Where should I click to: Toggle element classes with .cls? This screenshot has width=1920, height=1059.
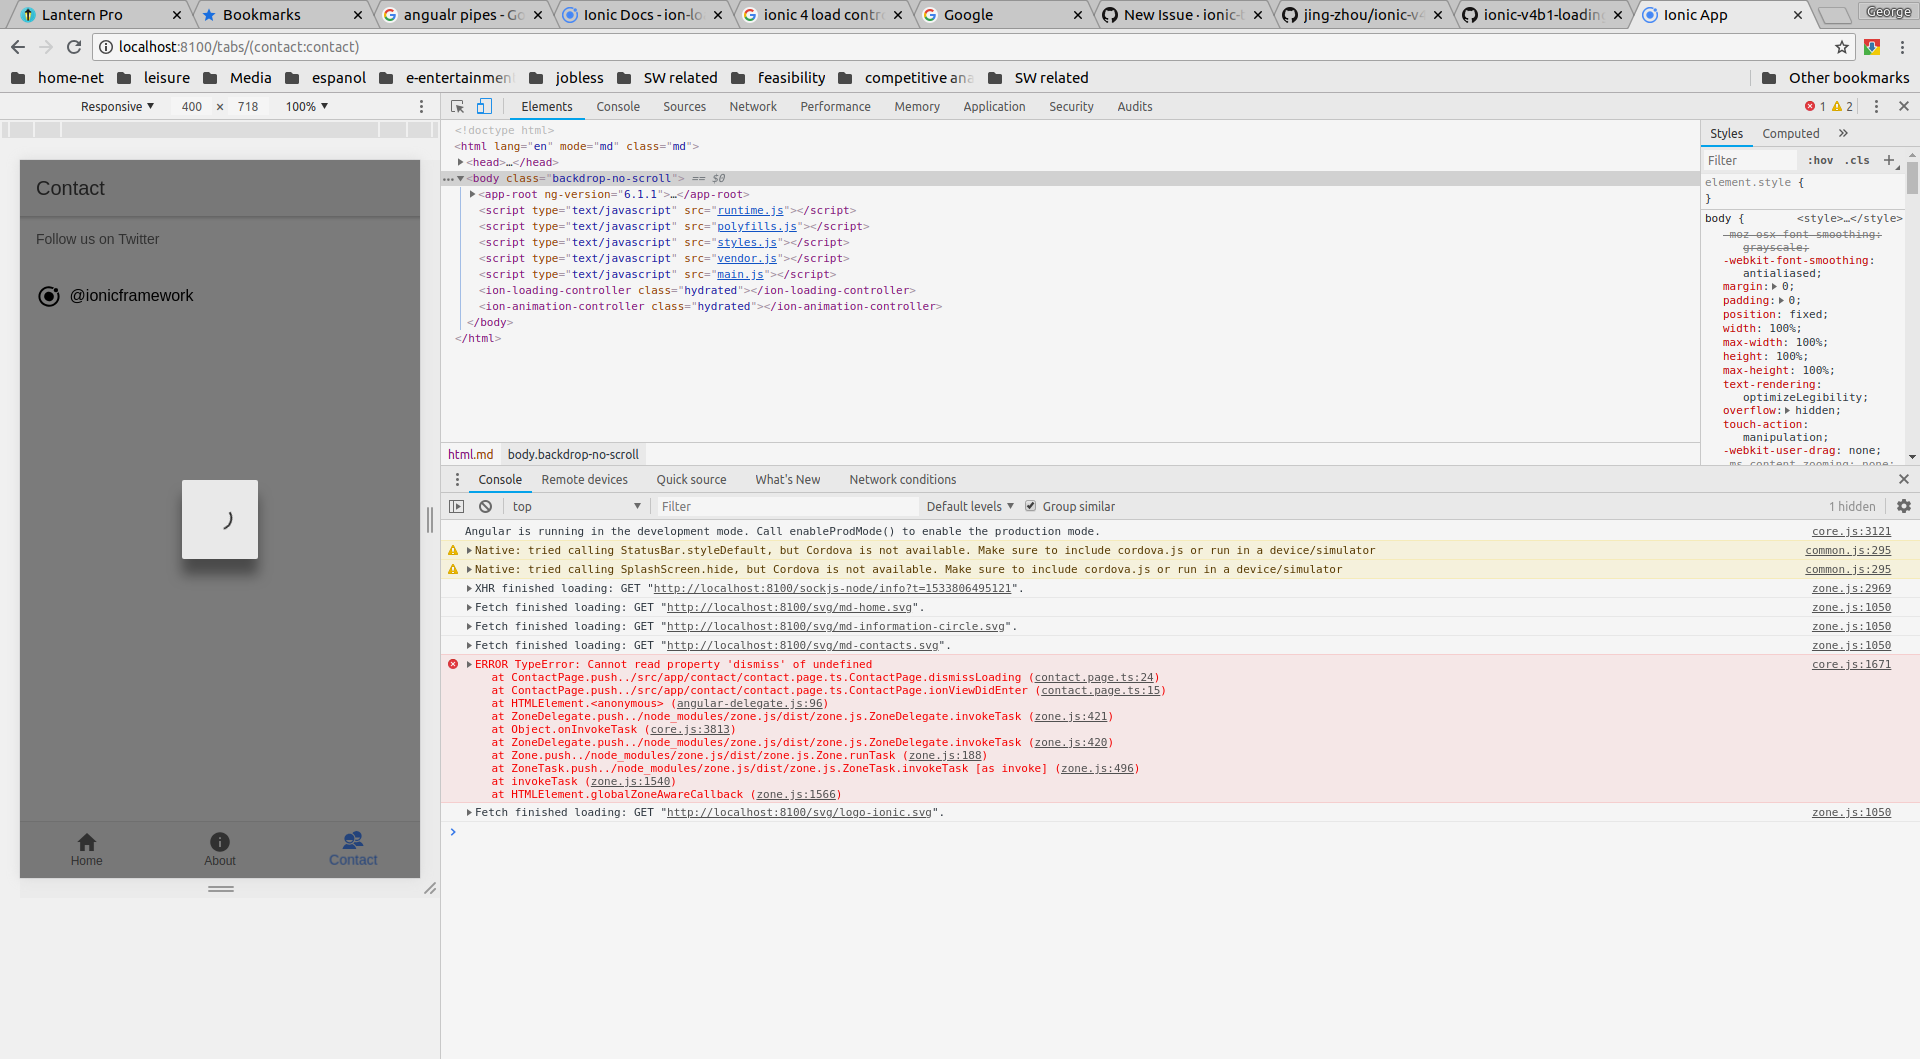click(x=1857, y=160)
